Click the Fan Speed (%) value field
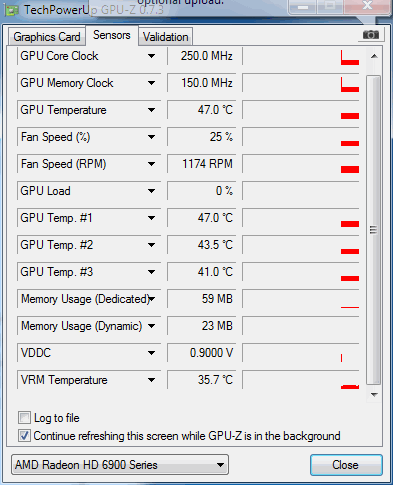Screen dimensions: 393x485 click(x=202, y=137)
